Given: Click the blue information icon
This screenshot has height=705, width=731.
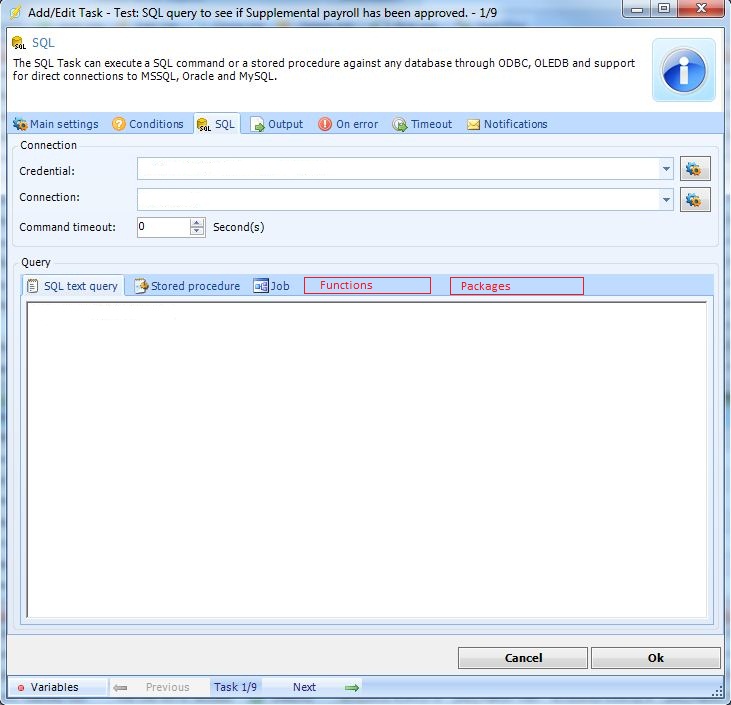Looking at the screenshot, I should (x=684, y=70).
